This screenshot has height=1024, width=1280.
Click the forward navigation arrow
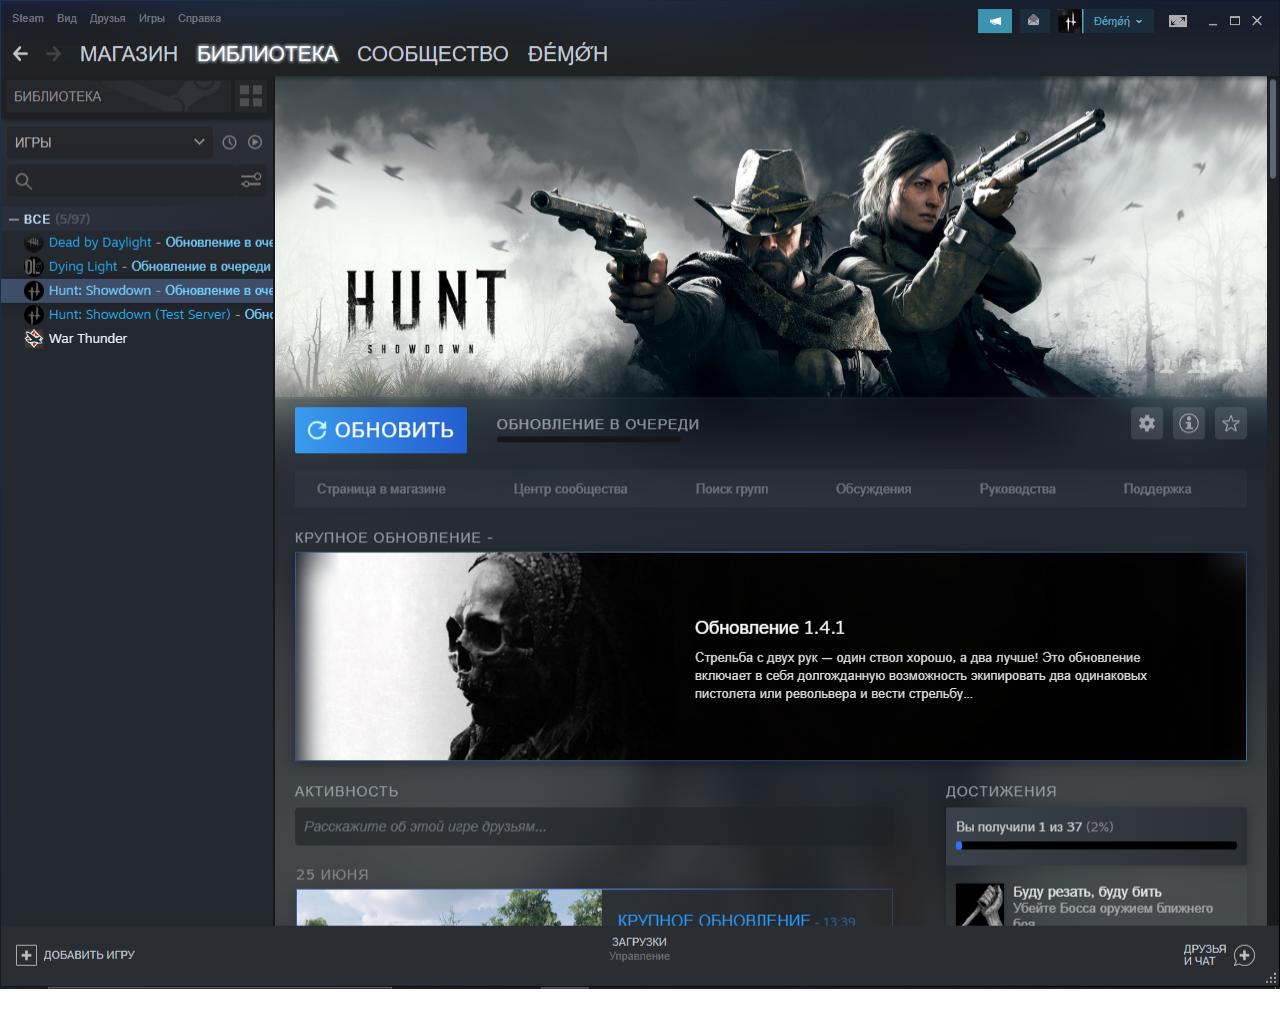point(54,53)
